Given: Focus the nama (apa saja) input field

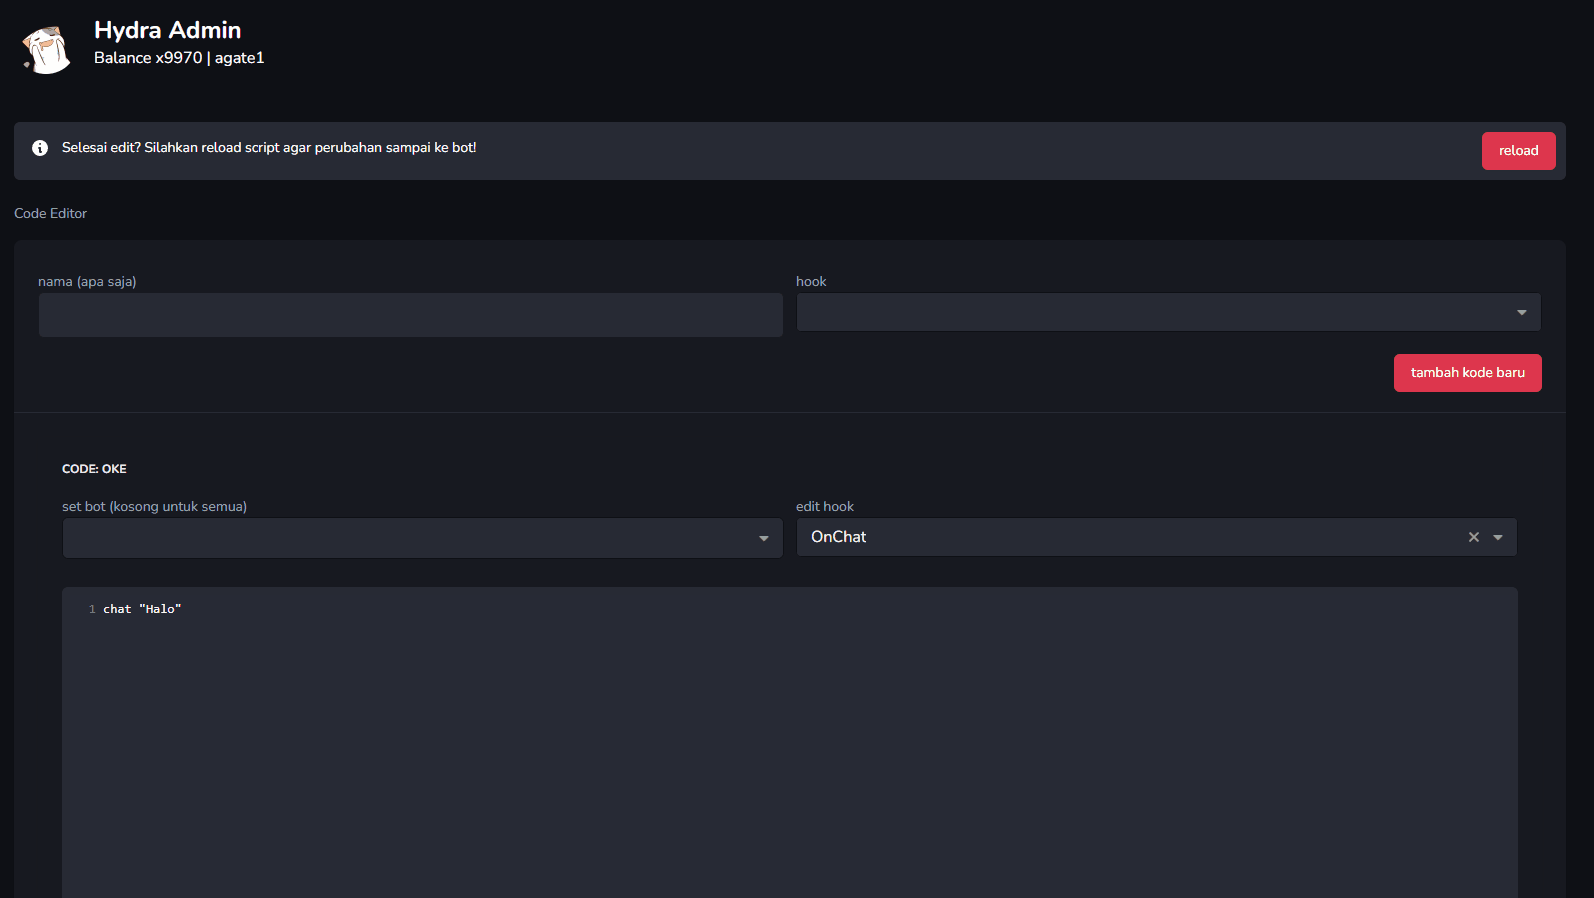Looking at the screenshot, I should [x=410, y=315].
